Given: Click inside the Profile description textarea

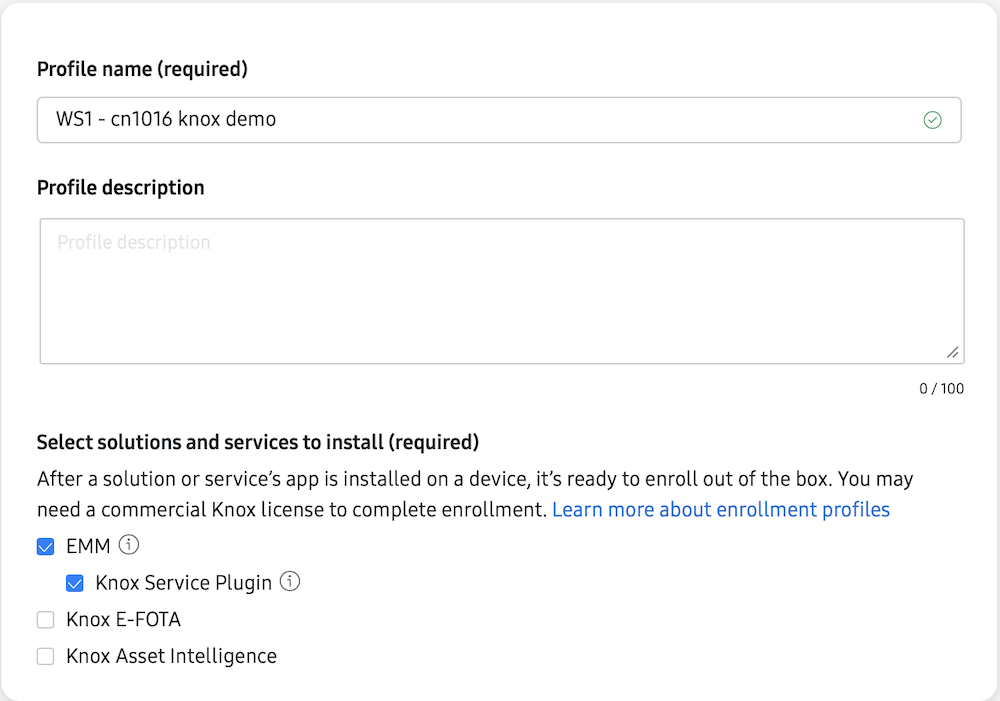Looking at the screenshot, I should click(x=500, y=290).
